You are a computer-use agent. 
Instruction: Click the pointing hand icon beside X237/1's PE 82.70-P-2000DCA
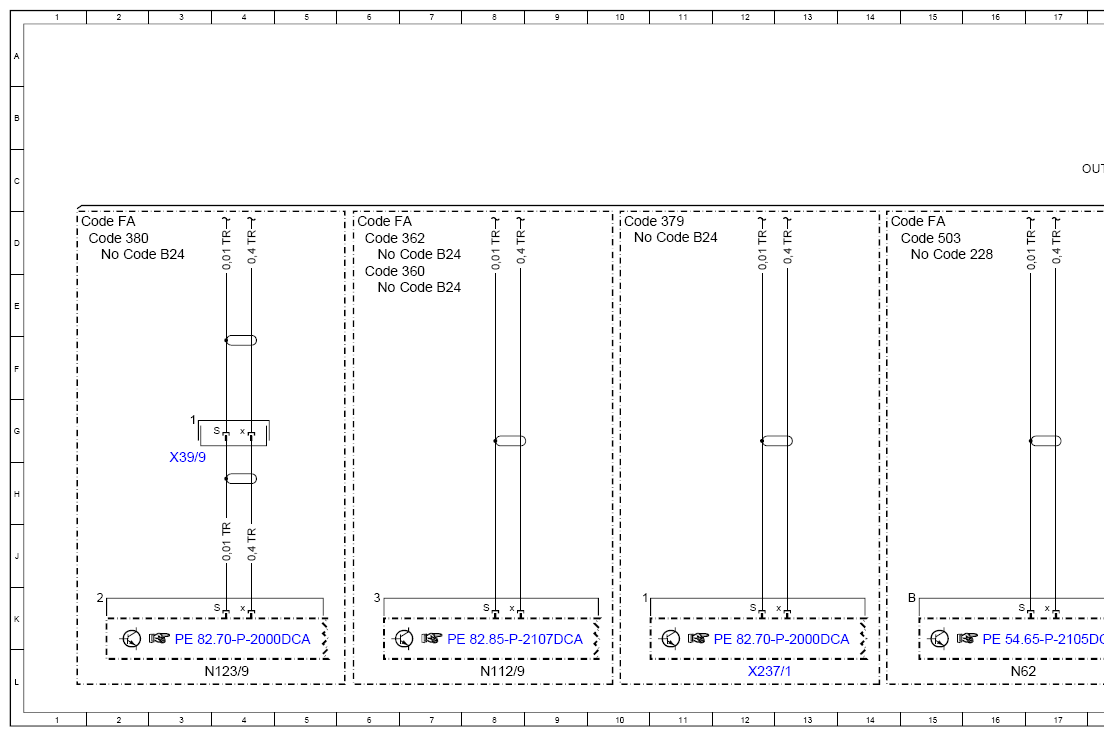point(698,639)
